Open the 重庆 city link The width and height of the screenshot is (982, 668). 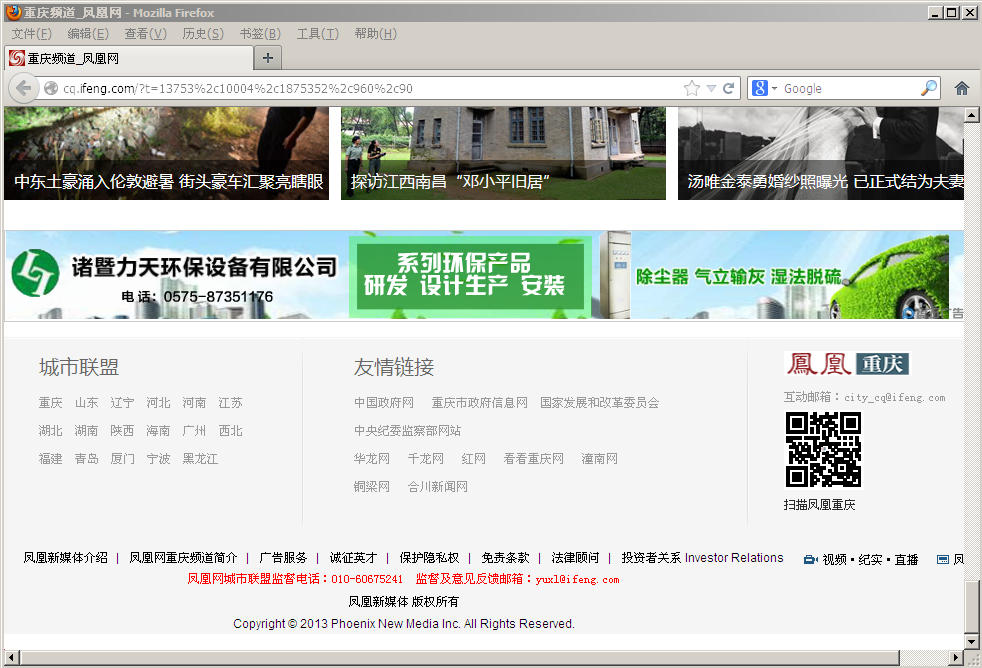(51, 403)
